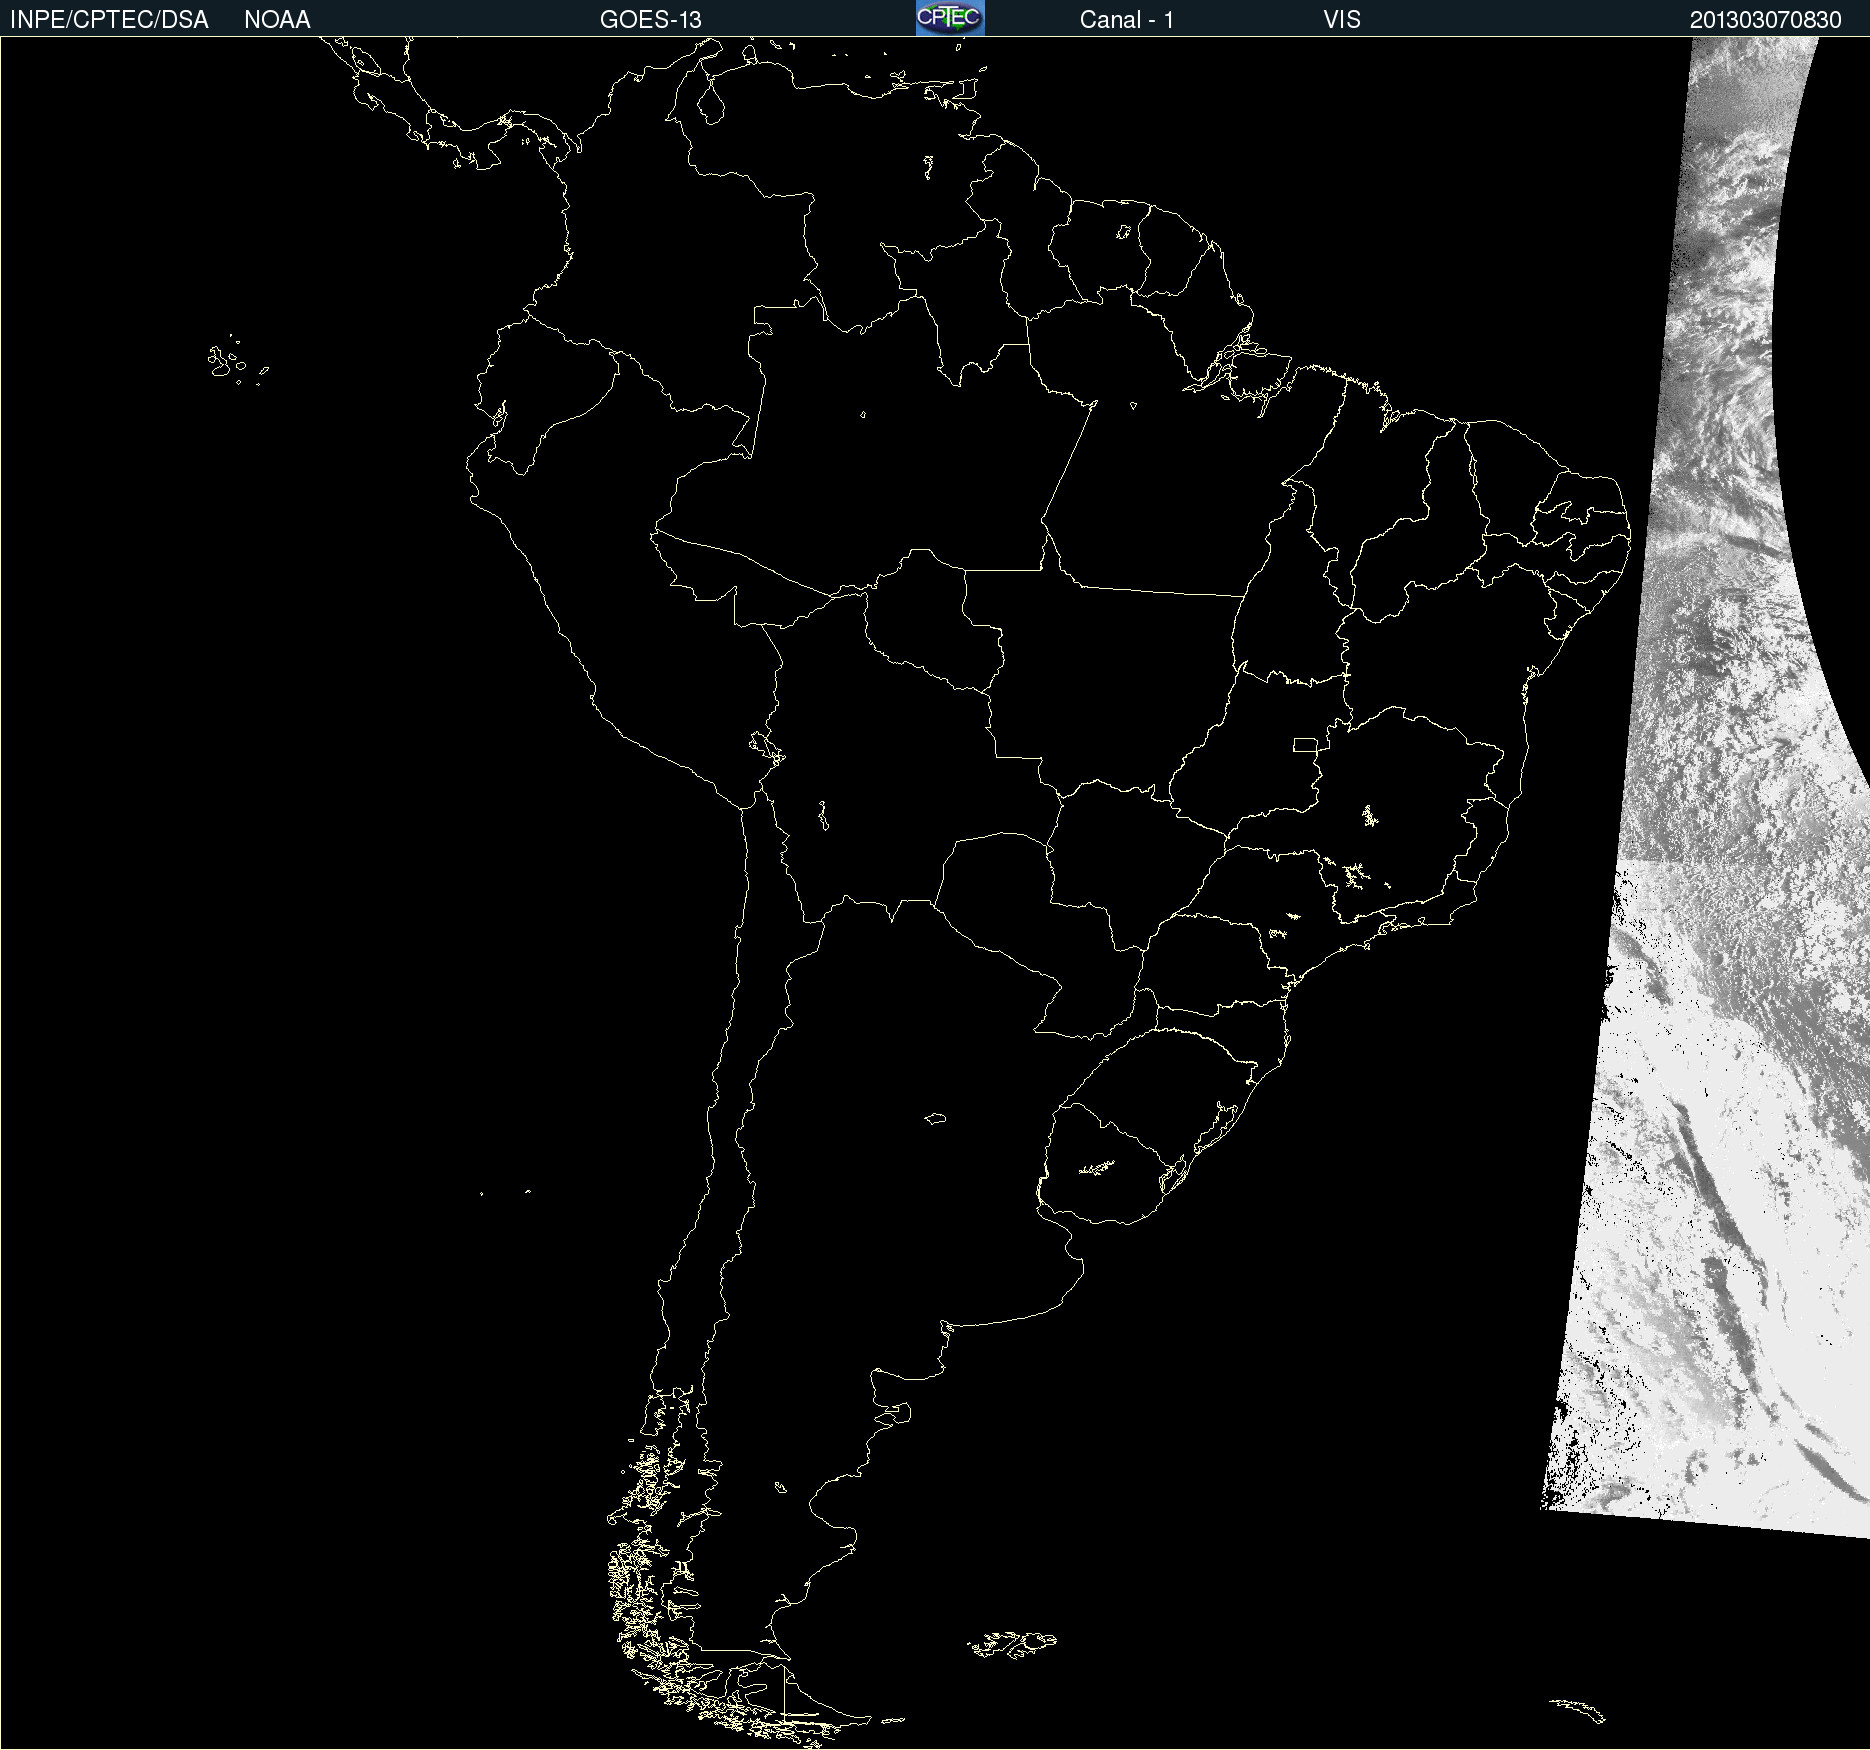
Task: Click the GOES-13 satellite label
Action: point(650,20)
